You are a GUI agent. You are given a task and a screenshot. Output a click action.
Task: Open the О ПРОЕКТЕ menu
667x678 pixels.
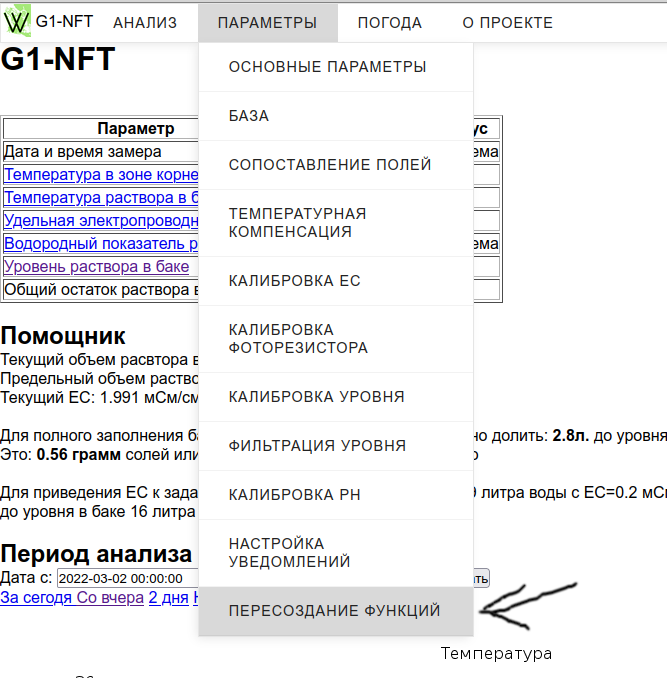[507, 23]
